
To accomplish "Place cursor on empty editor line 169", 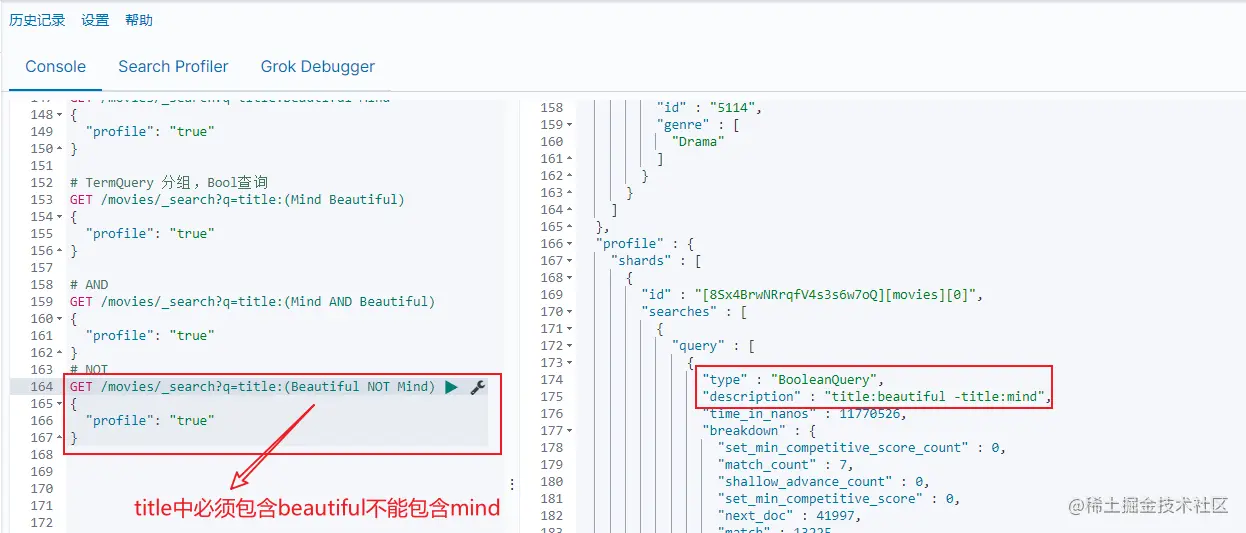I will pos(280,472).
